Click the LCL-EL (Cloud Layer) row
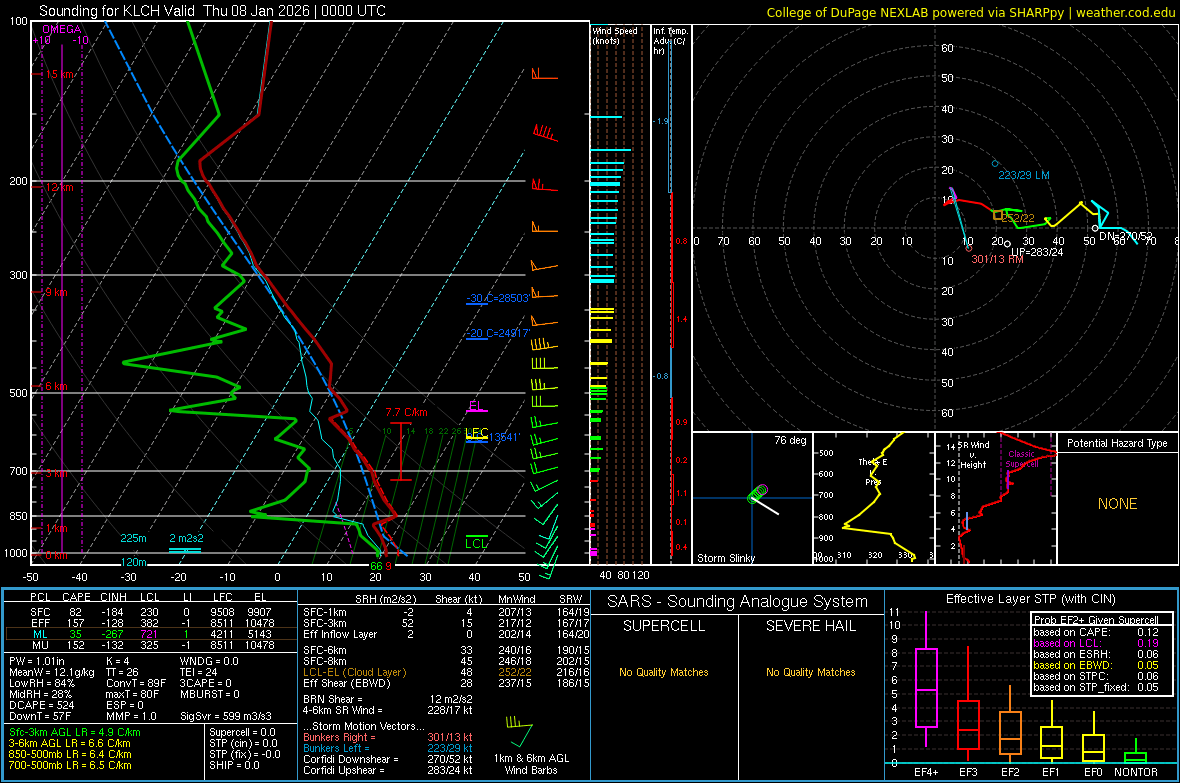Screen dimensions: 1180x783 click(x=446, y=672)
